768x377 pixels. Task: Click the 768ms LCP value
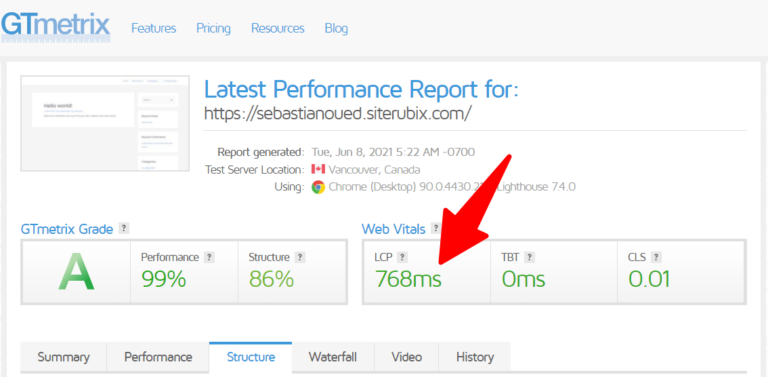point(408,279)
